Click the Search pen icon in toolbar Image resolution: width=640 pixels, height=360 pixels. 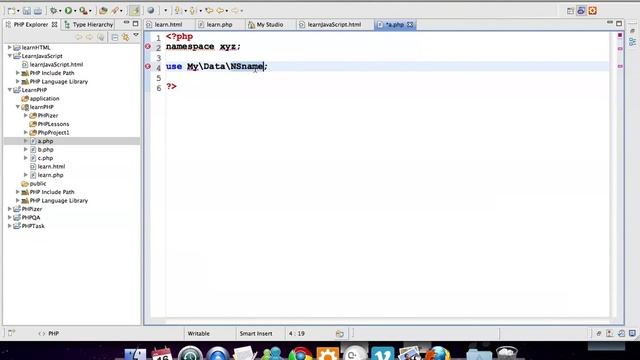pos(115,11)
